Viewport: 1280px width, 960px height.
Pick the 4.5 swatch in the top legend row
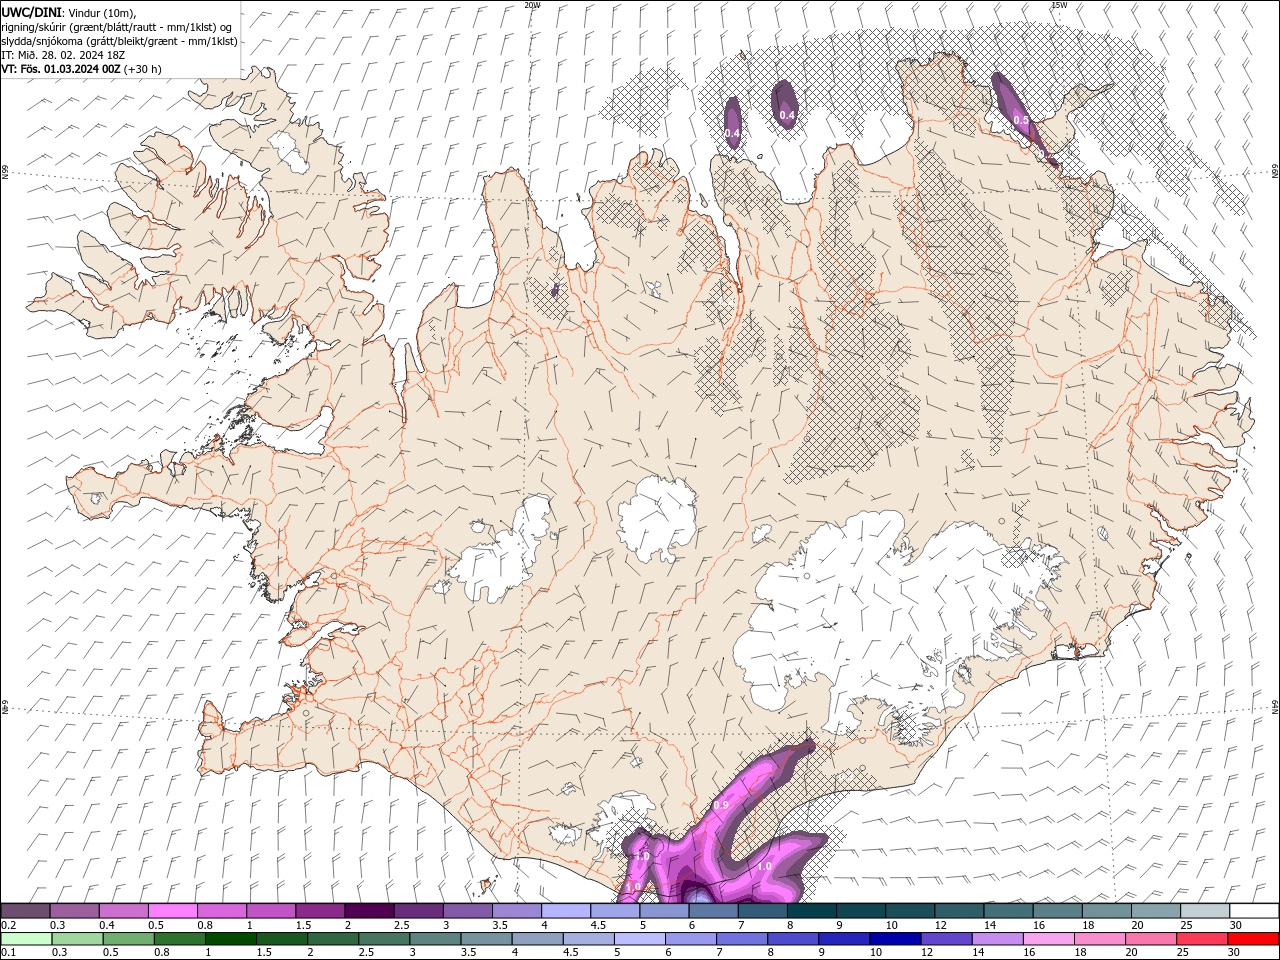[615, 911]
